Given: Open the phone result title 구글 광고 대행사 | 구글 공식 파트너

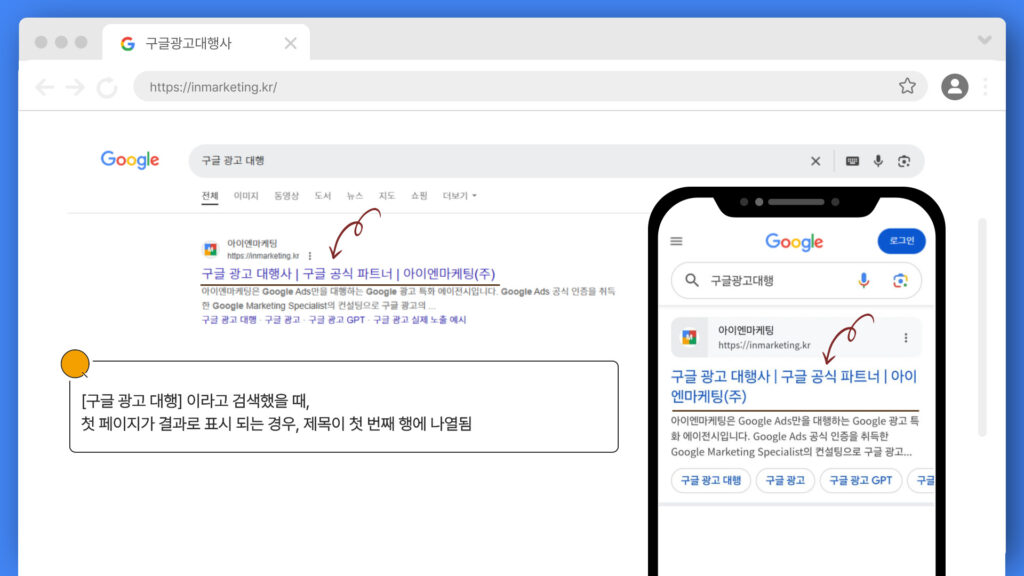Looking at the screenshot, I should pyautogui.click(x=794, y=386).
